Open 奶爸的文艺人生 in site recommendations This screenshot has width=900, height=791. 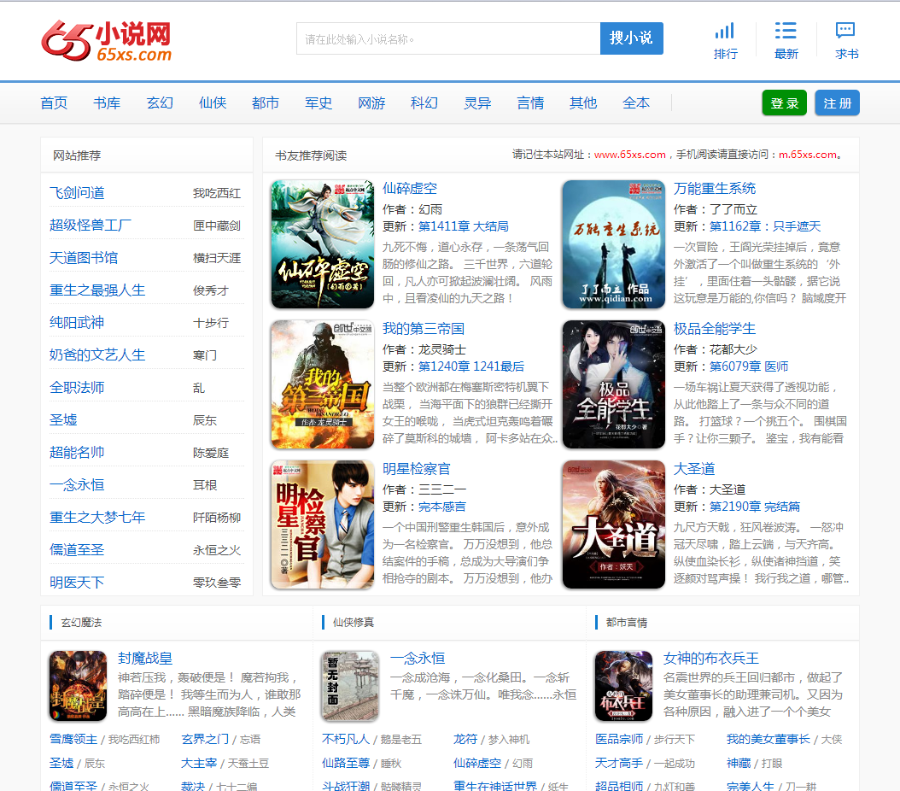97,355
